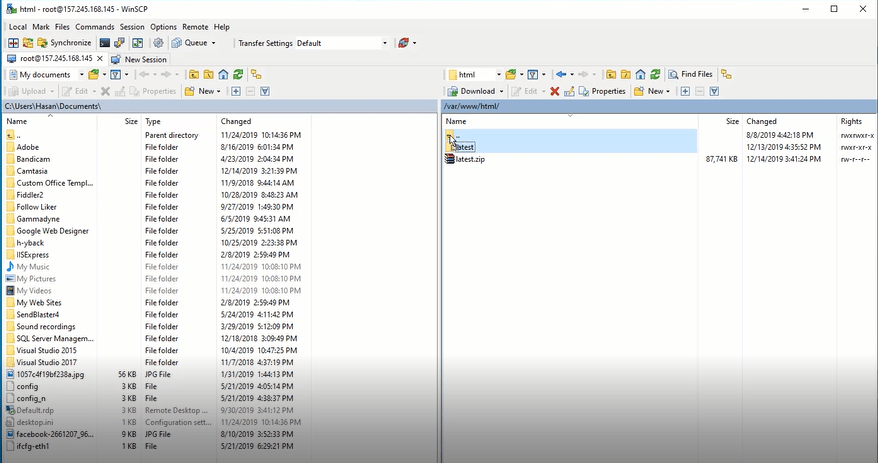The height and width of the screenshot is (463, 878).
Task: Click the Queue toolbar button
Action: [189, 43]
